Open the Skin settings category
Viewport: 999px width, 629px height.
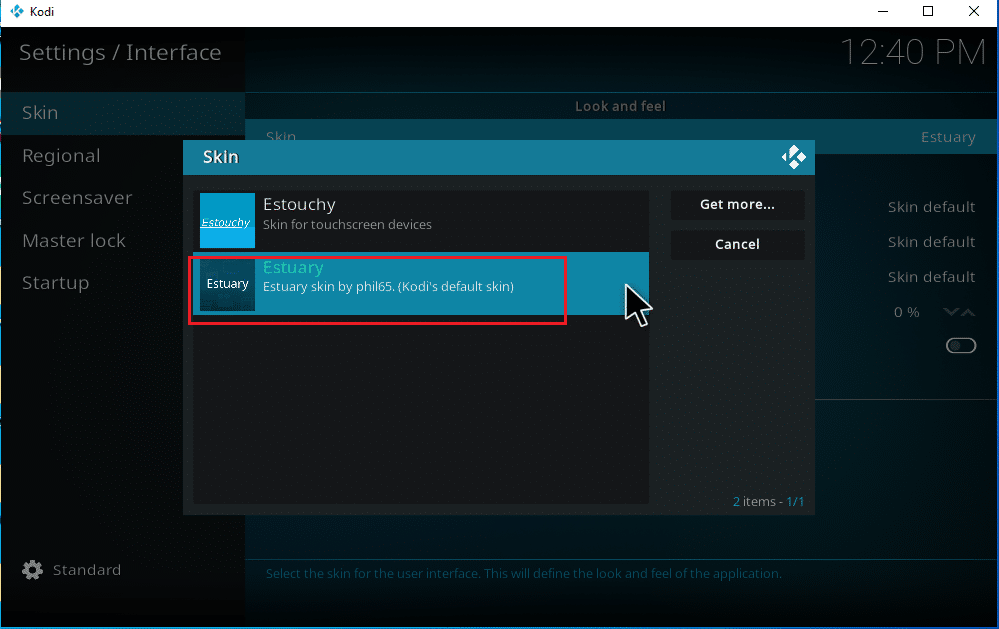tap(122, 113)
